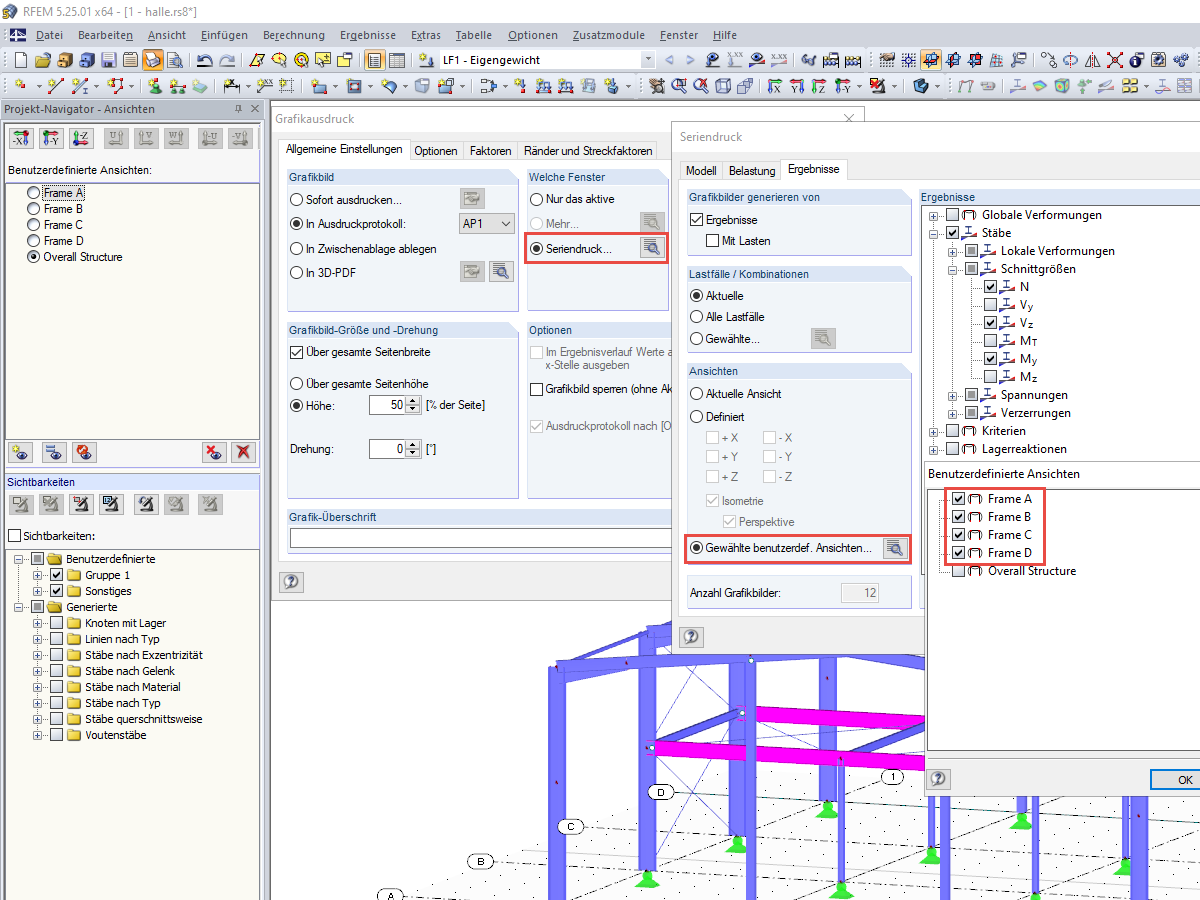Select Frame C radio in Projekt-Navigator
1200x900 pixels.
click(35, 225)
